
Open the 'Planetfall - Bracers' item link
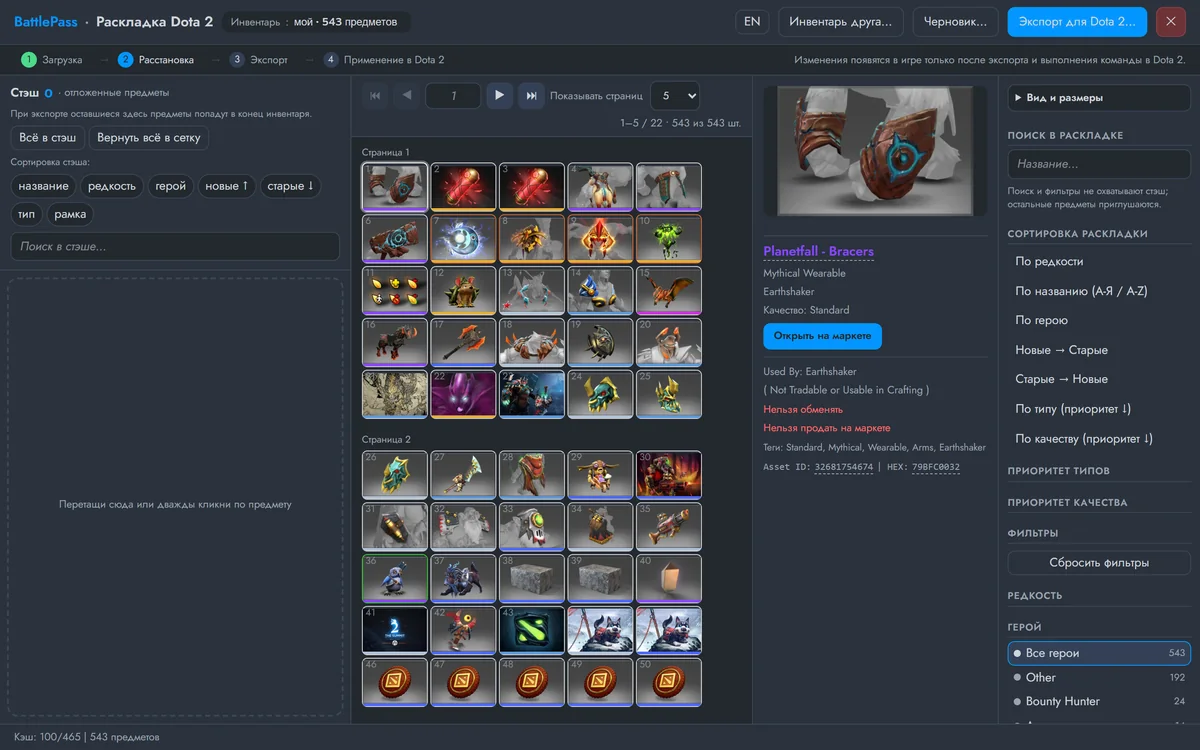(818, 251)
